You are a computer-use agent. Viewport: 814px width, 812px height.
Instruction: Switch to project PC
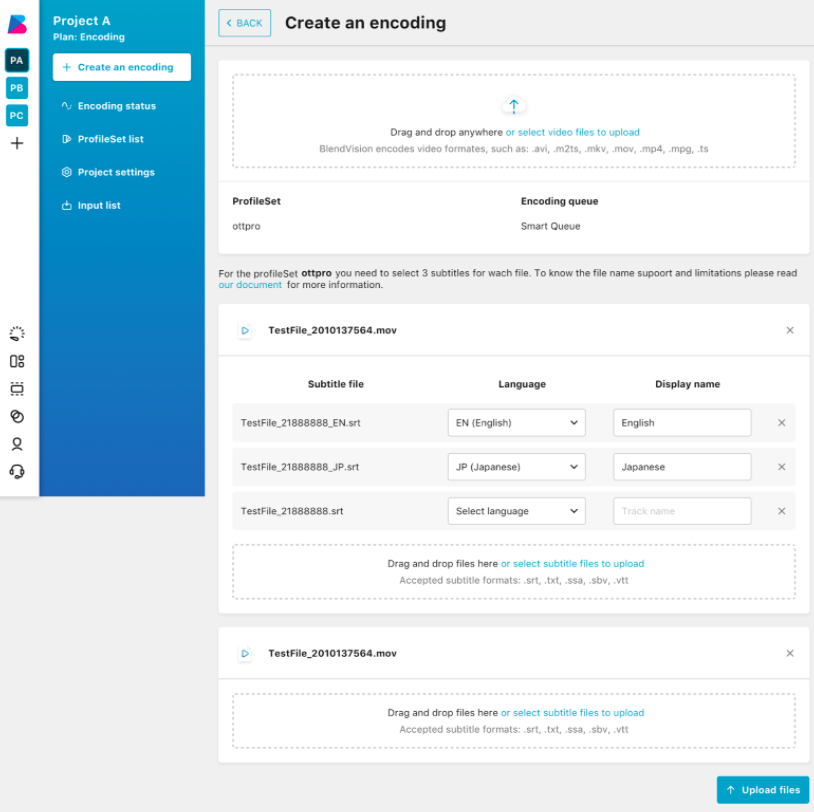[17, 115]
